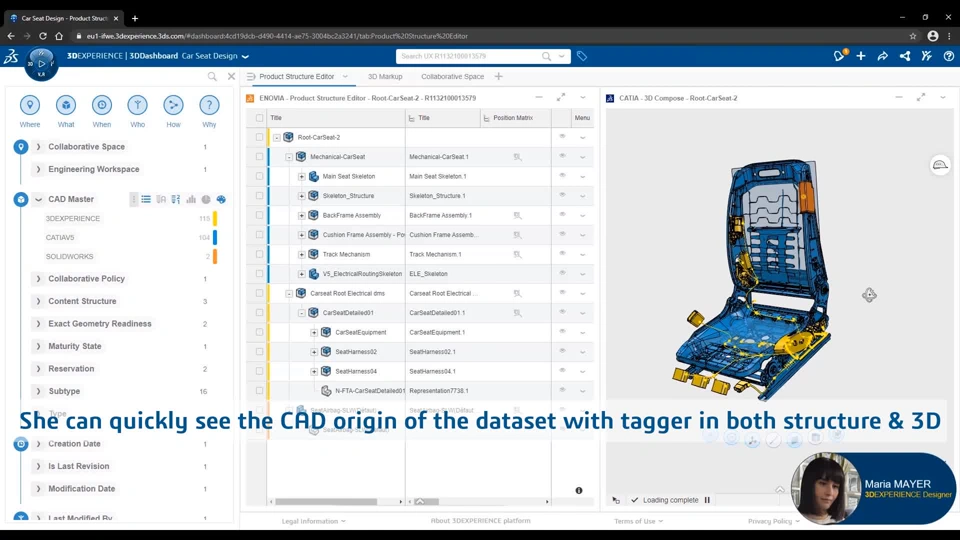Open Privacy Policy footer menu
Viewport: 960px width, 540px height.
[773, 521]
